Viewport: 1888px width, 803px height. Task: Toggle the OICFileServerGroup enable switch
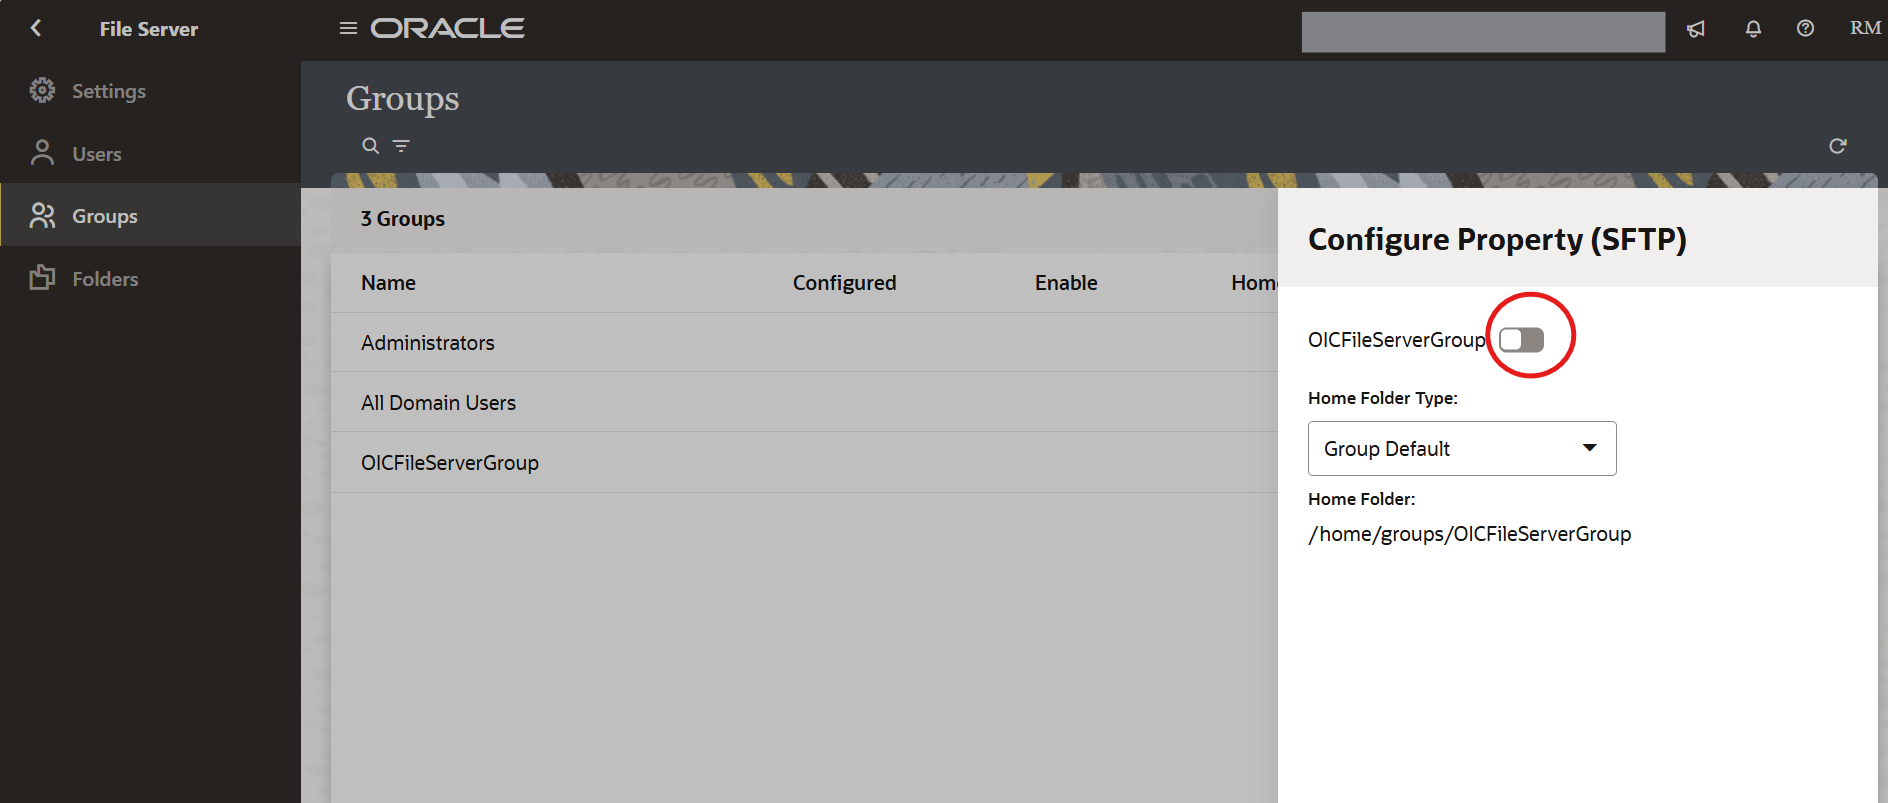1521,339
